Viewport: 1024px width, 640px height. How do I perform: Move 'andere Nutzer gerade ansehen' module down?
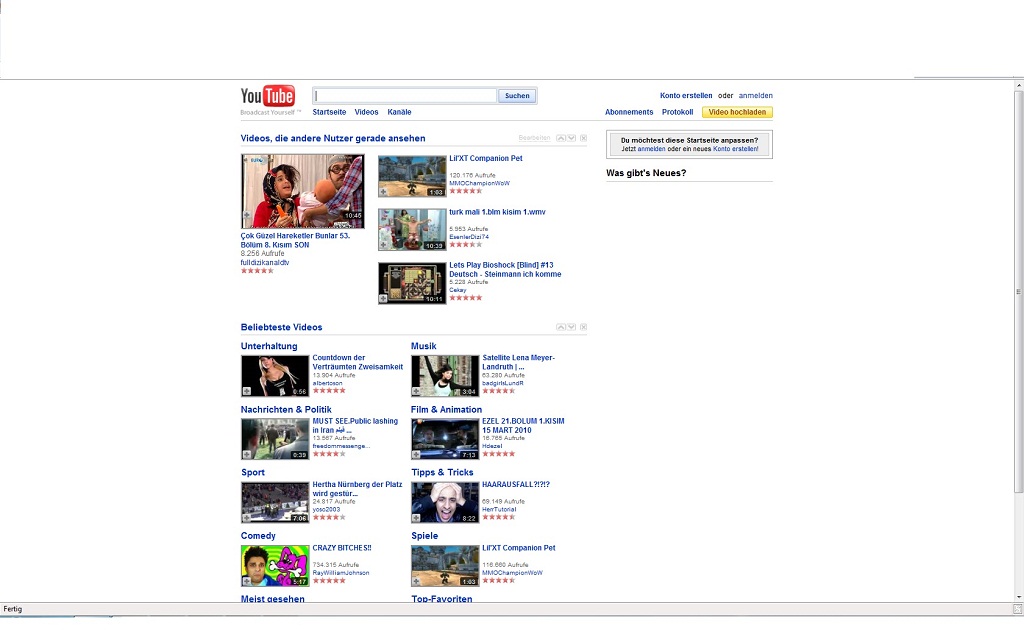pyautogui.click(x=571, y=138)
